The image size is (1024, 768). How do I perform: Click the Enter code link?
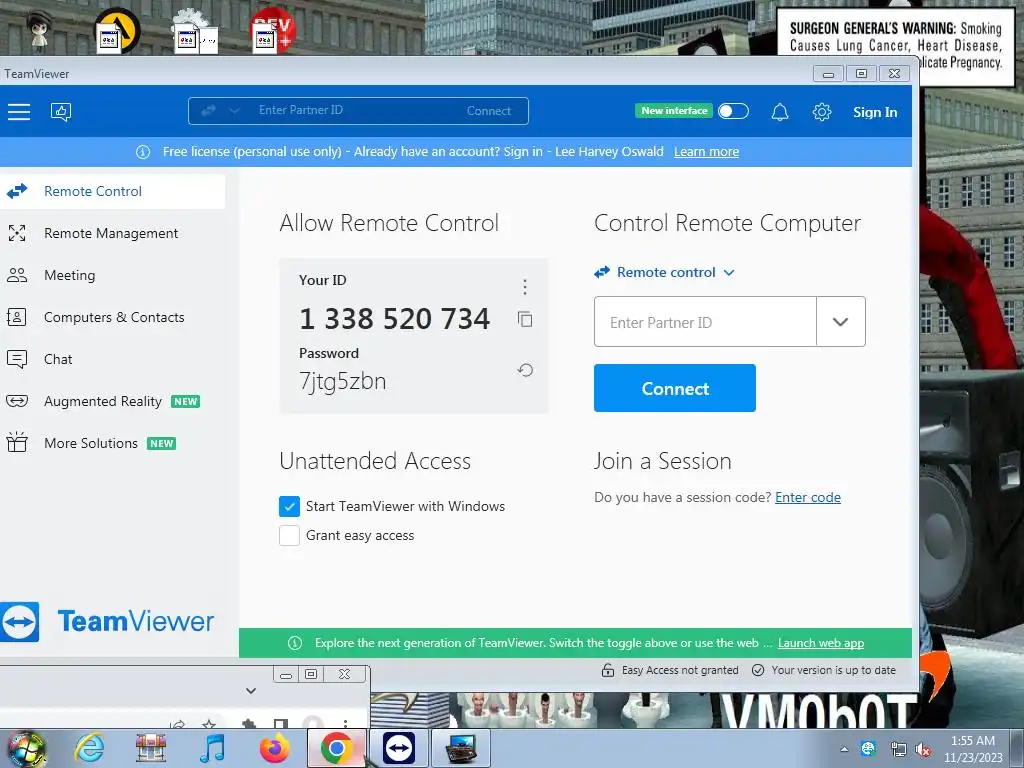tap(808, 498)
